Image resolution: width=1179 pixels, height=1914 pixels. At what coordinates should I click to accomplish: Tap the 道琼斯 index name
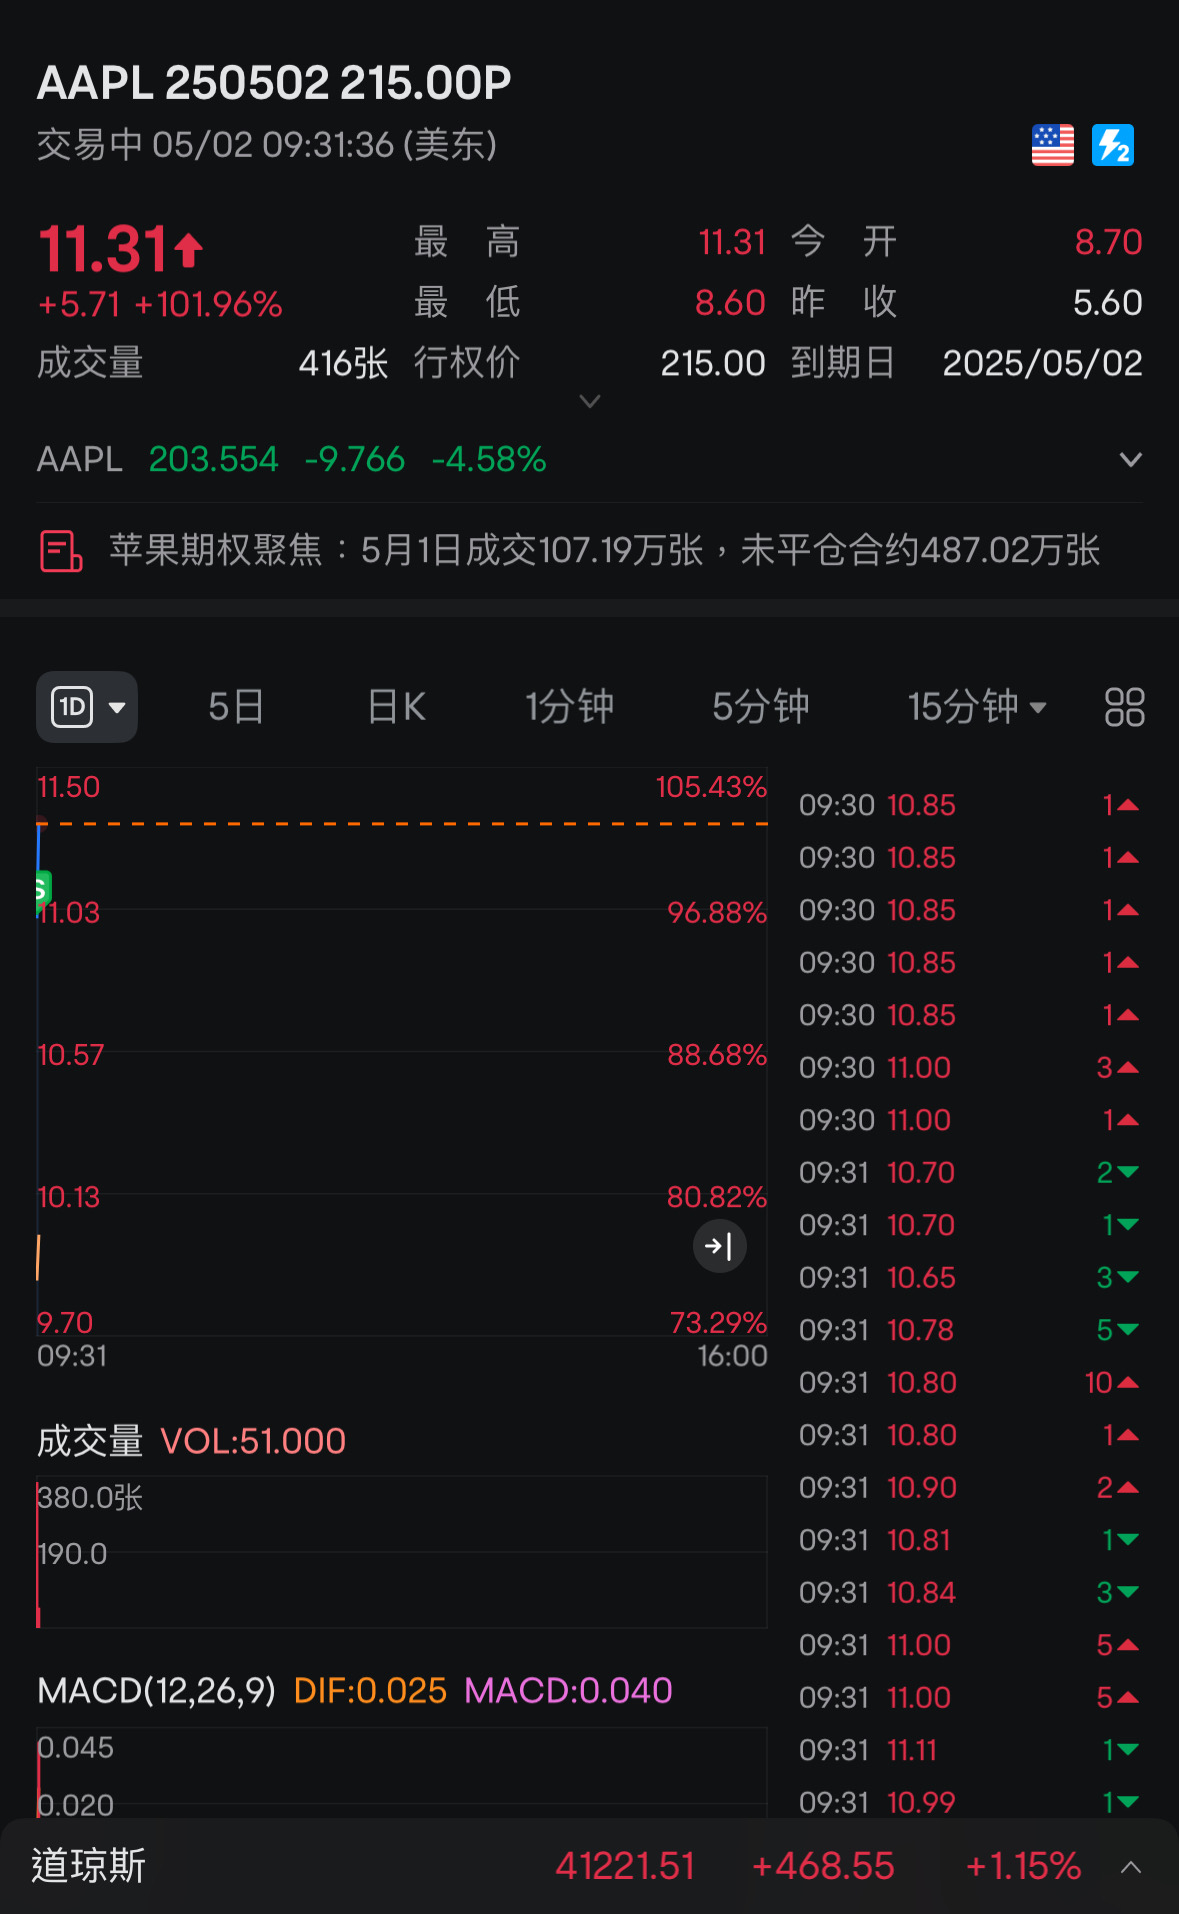point(89,1866)
